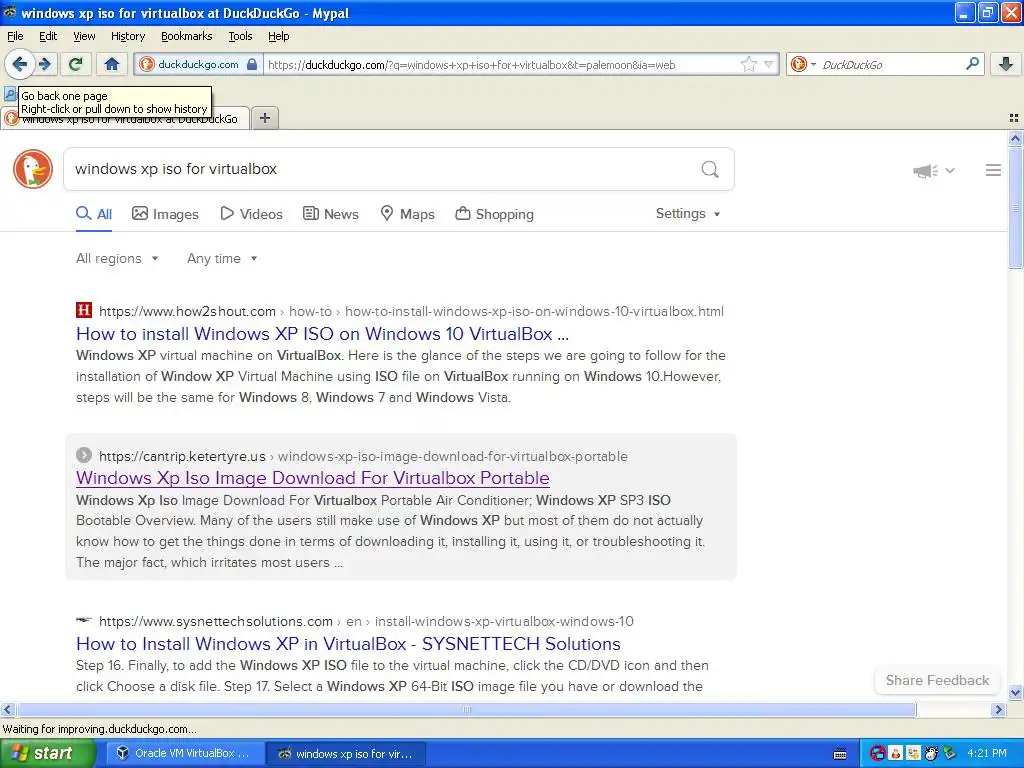Screen dimensions: 1024x768
Task: Click the DuckDuckGo duck logo
Action: tap(33, 169)
